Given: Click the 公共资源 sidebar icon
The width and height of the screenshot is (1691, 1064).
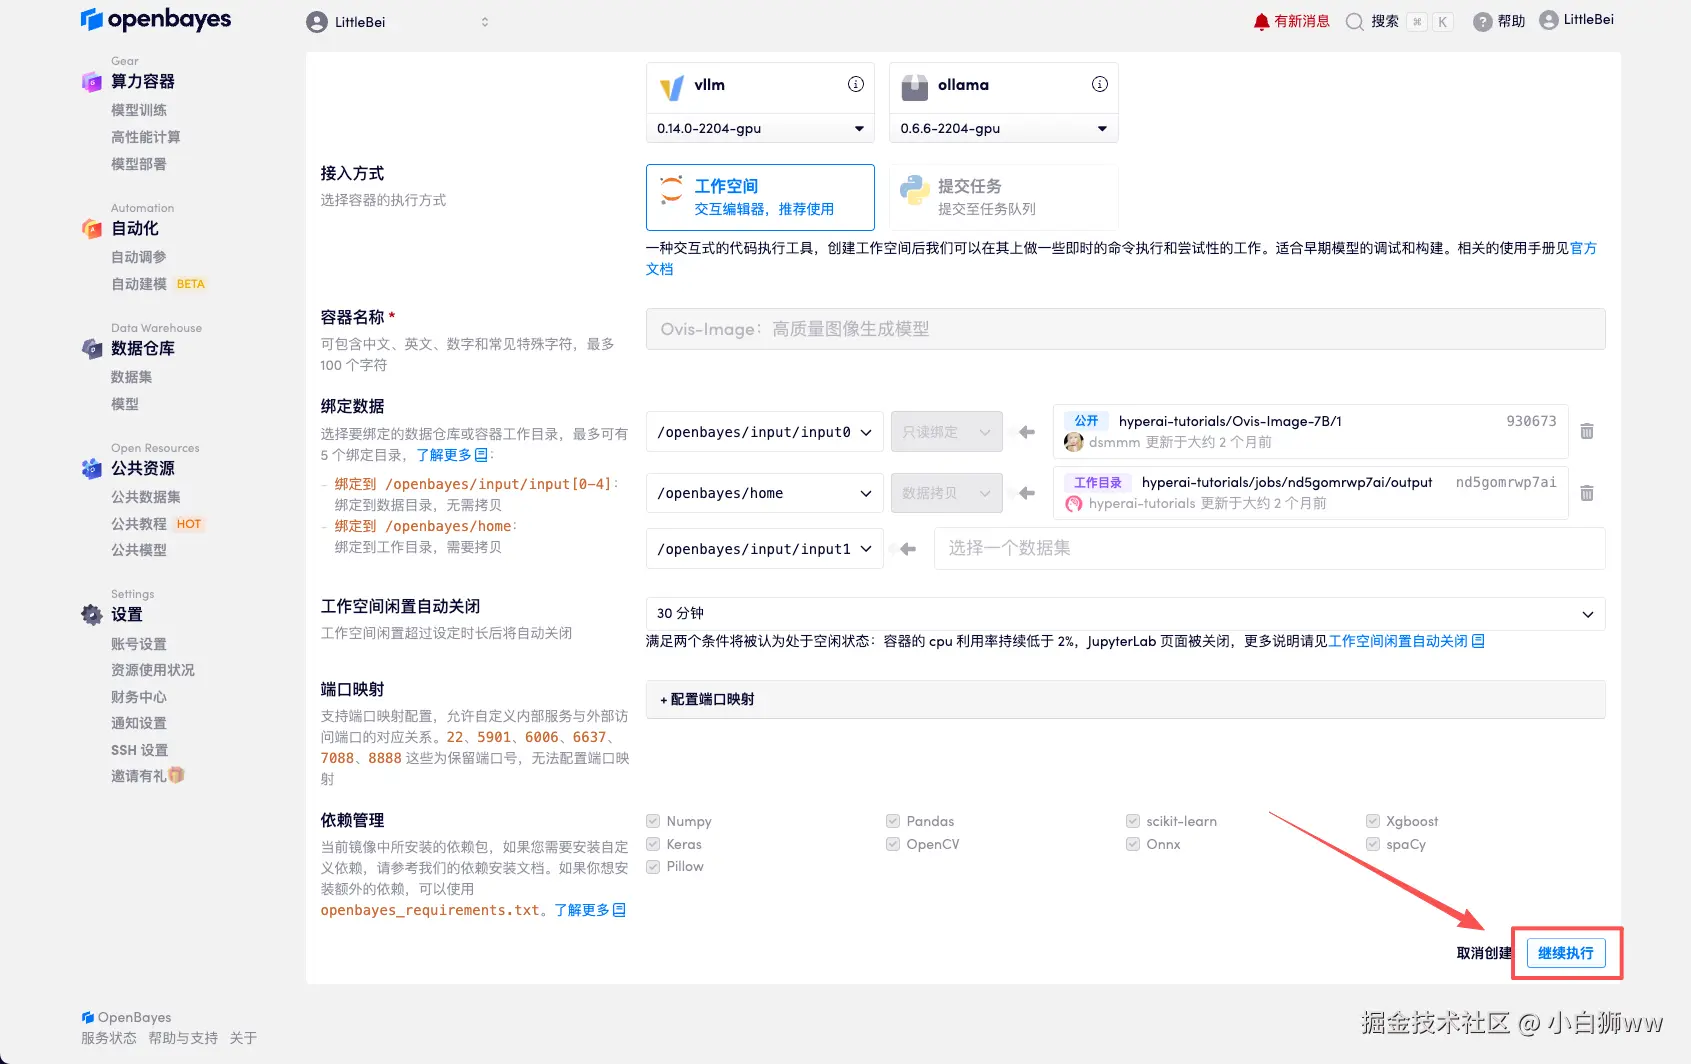Looking at the screenshot, I should pyautogui.click(x=92, y=468).
